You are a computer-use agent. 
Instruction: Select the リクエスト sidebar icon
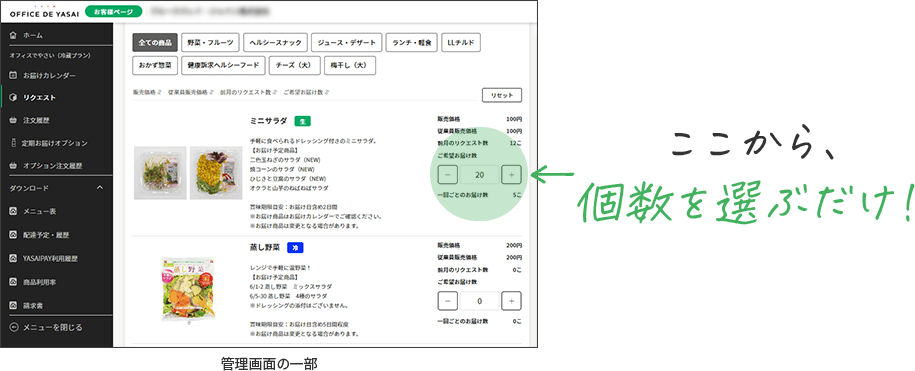[13, 97]
